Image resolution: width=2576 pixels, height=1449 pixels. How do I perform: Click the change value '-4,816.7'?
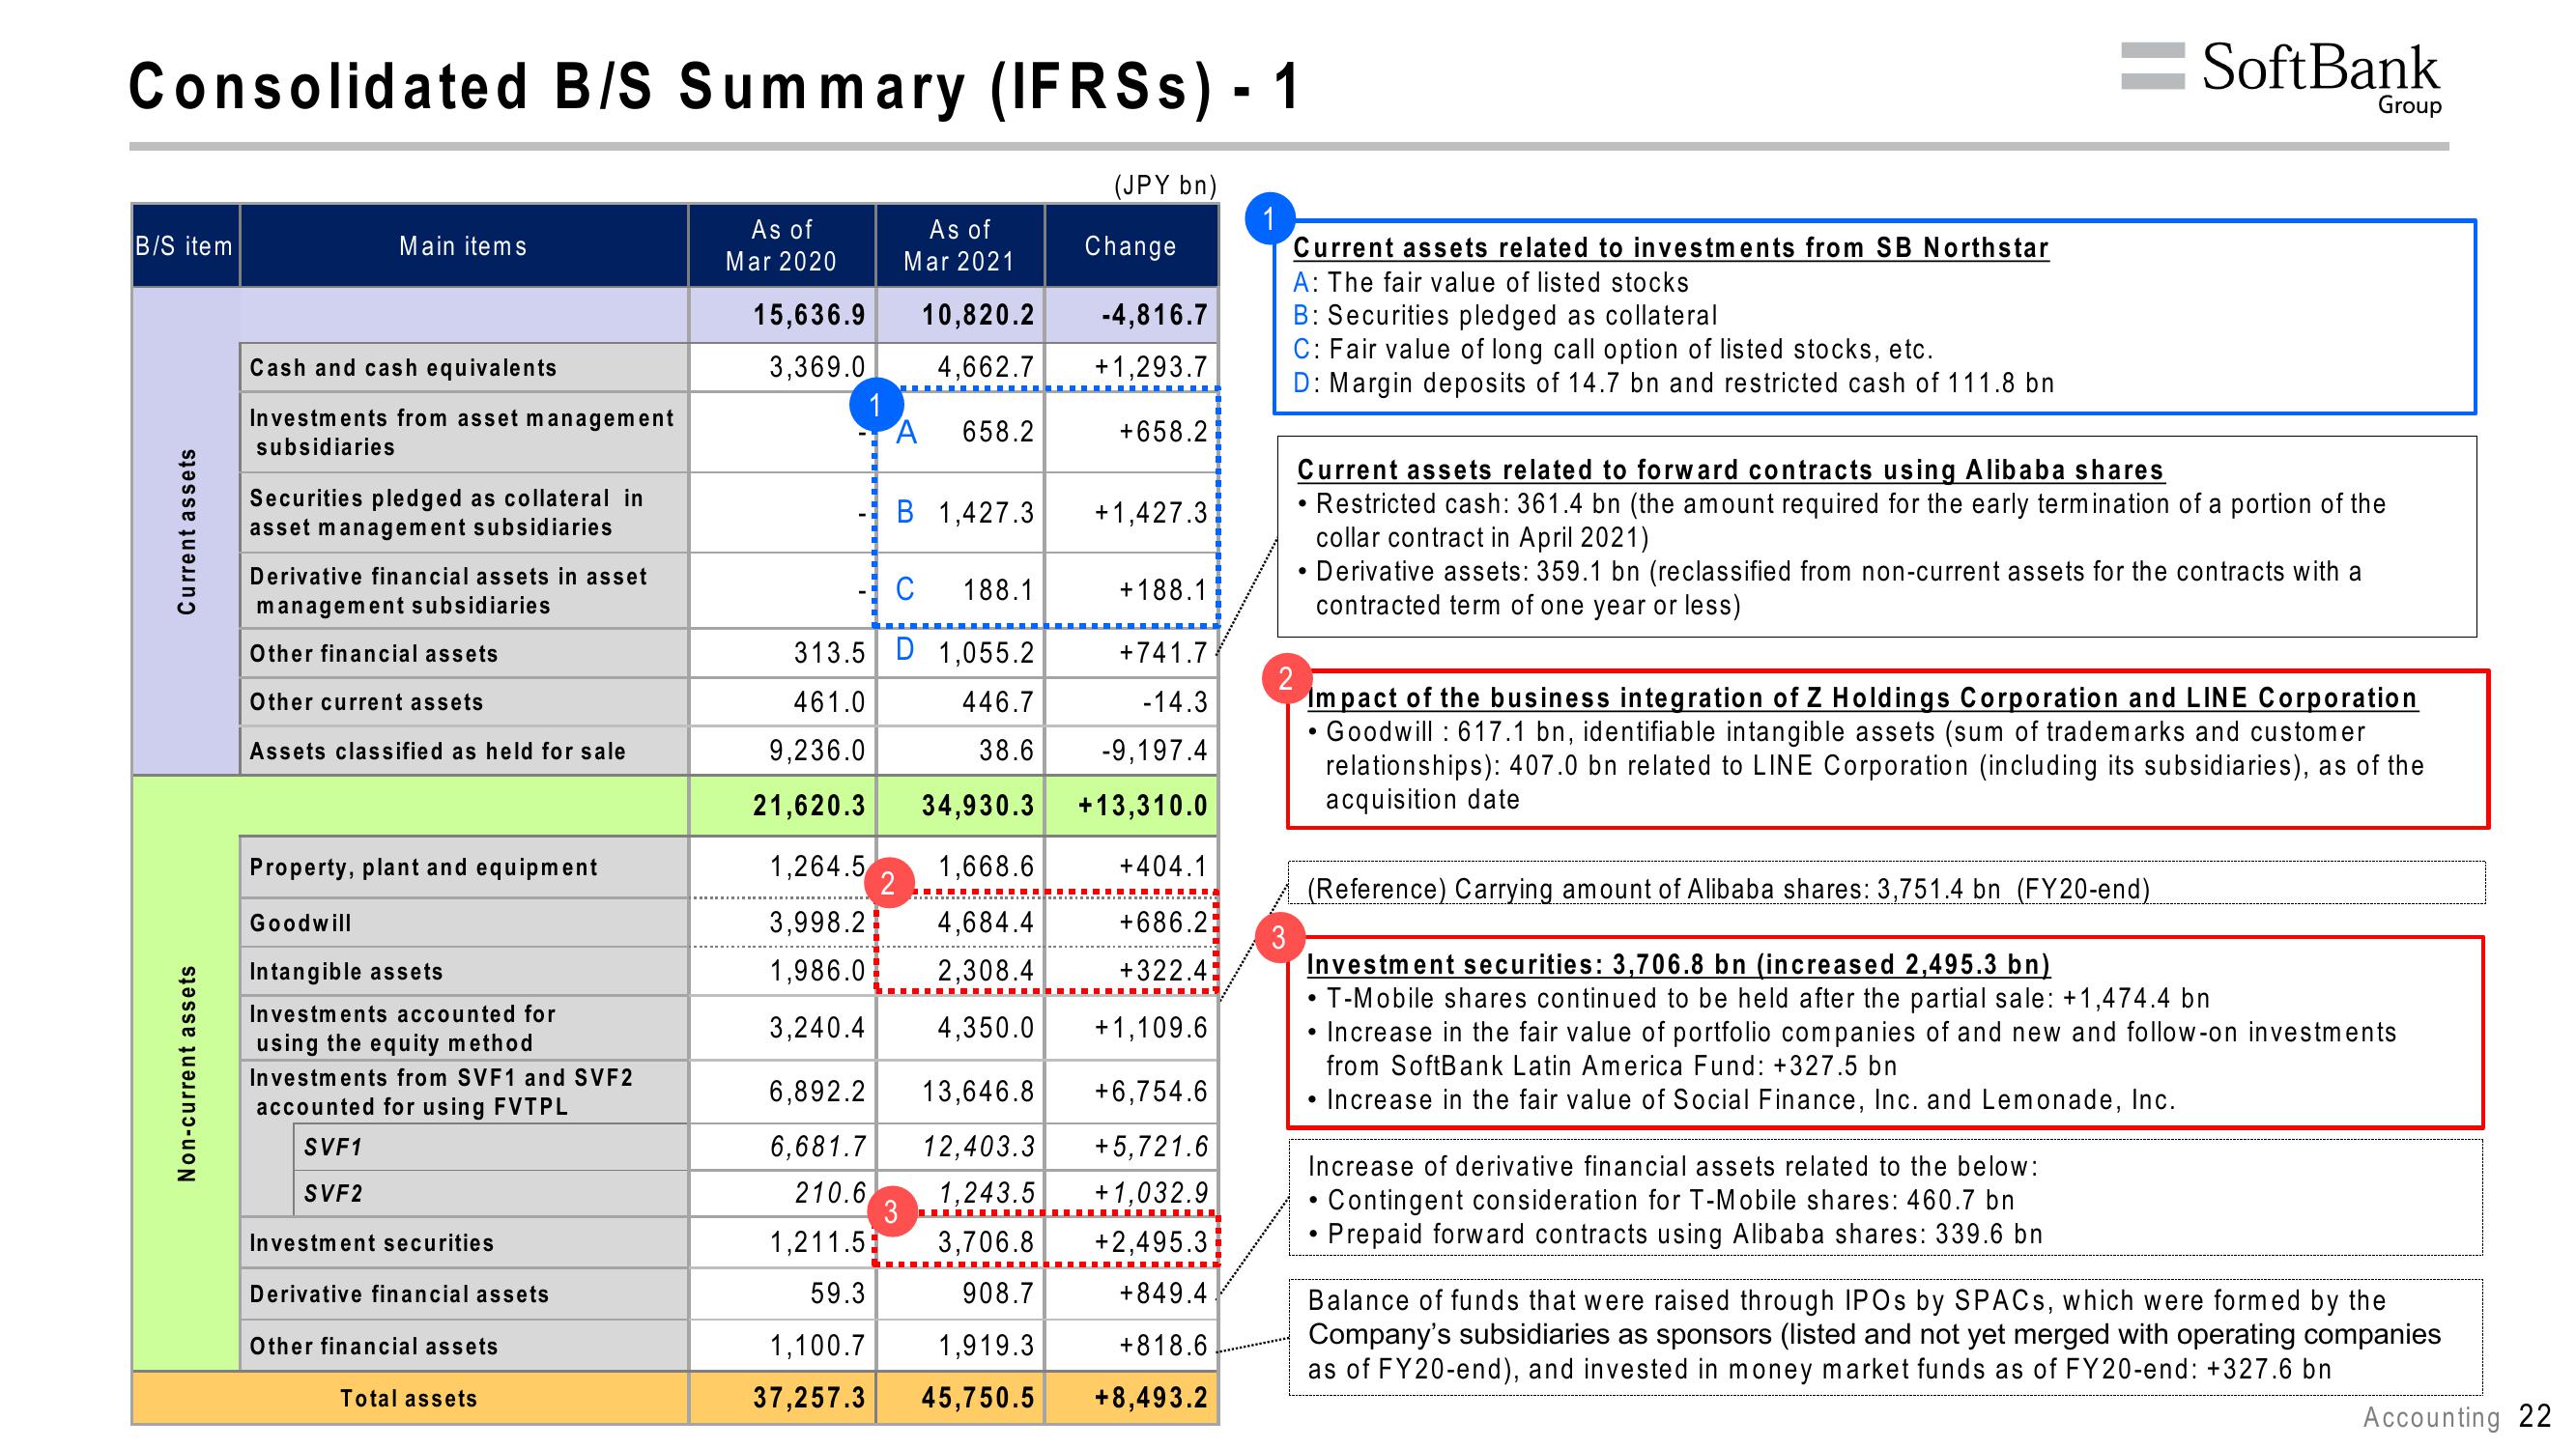[1155, 315]
